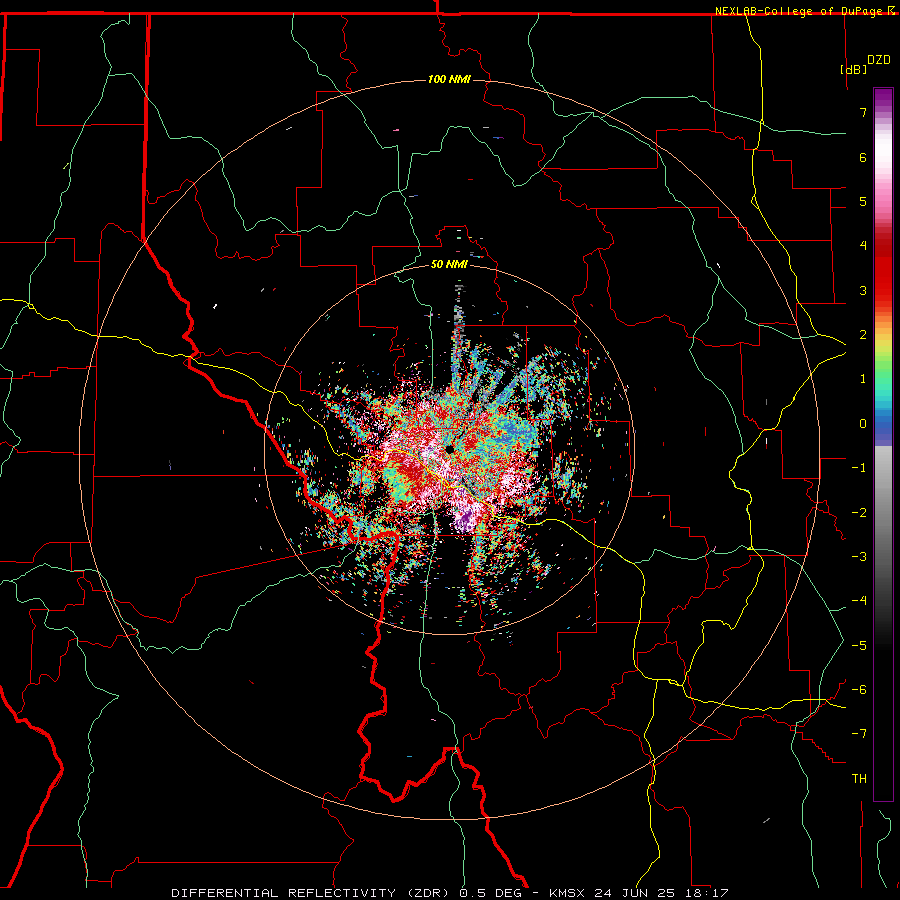Select the 50 NMI range ring label
This screenshot has width=900, height=900.
click(449, 264)
